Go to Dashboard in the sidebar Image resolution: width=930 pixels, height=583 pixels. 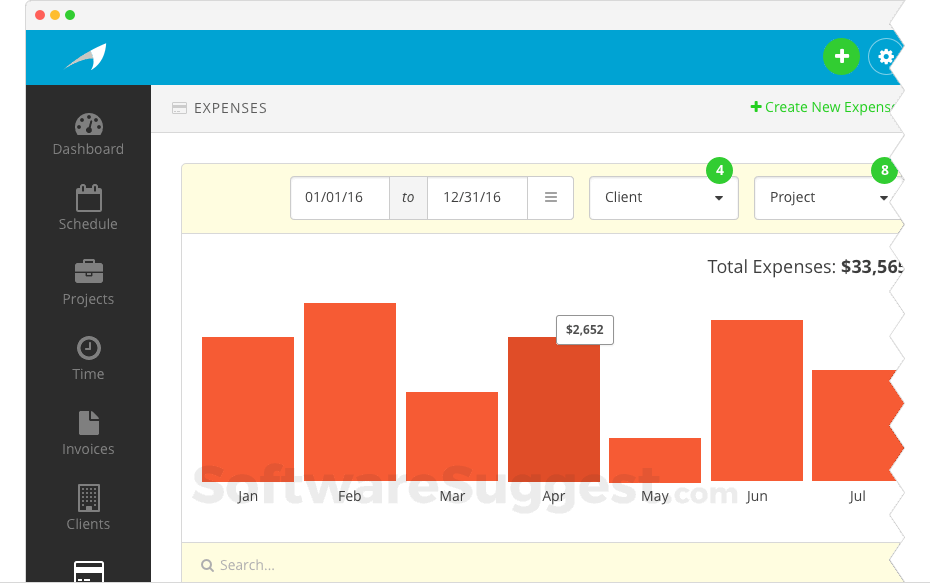coord(88,149)
